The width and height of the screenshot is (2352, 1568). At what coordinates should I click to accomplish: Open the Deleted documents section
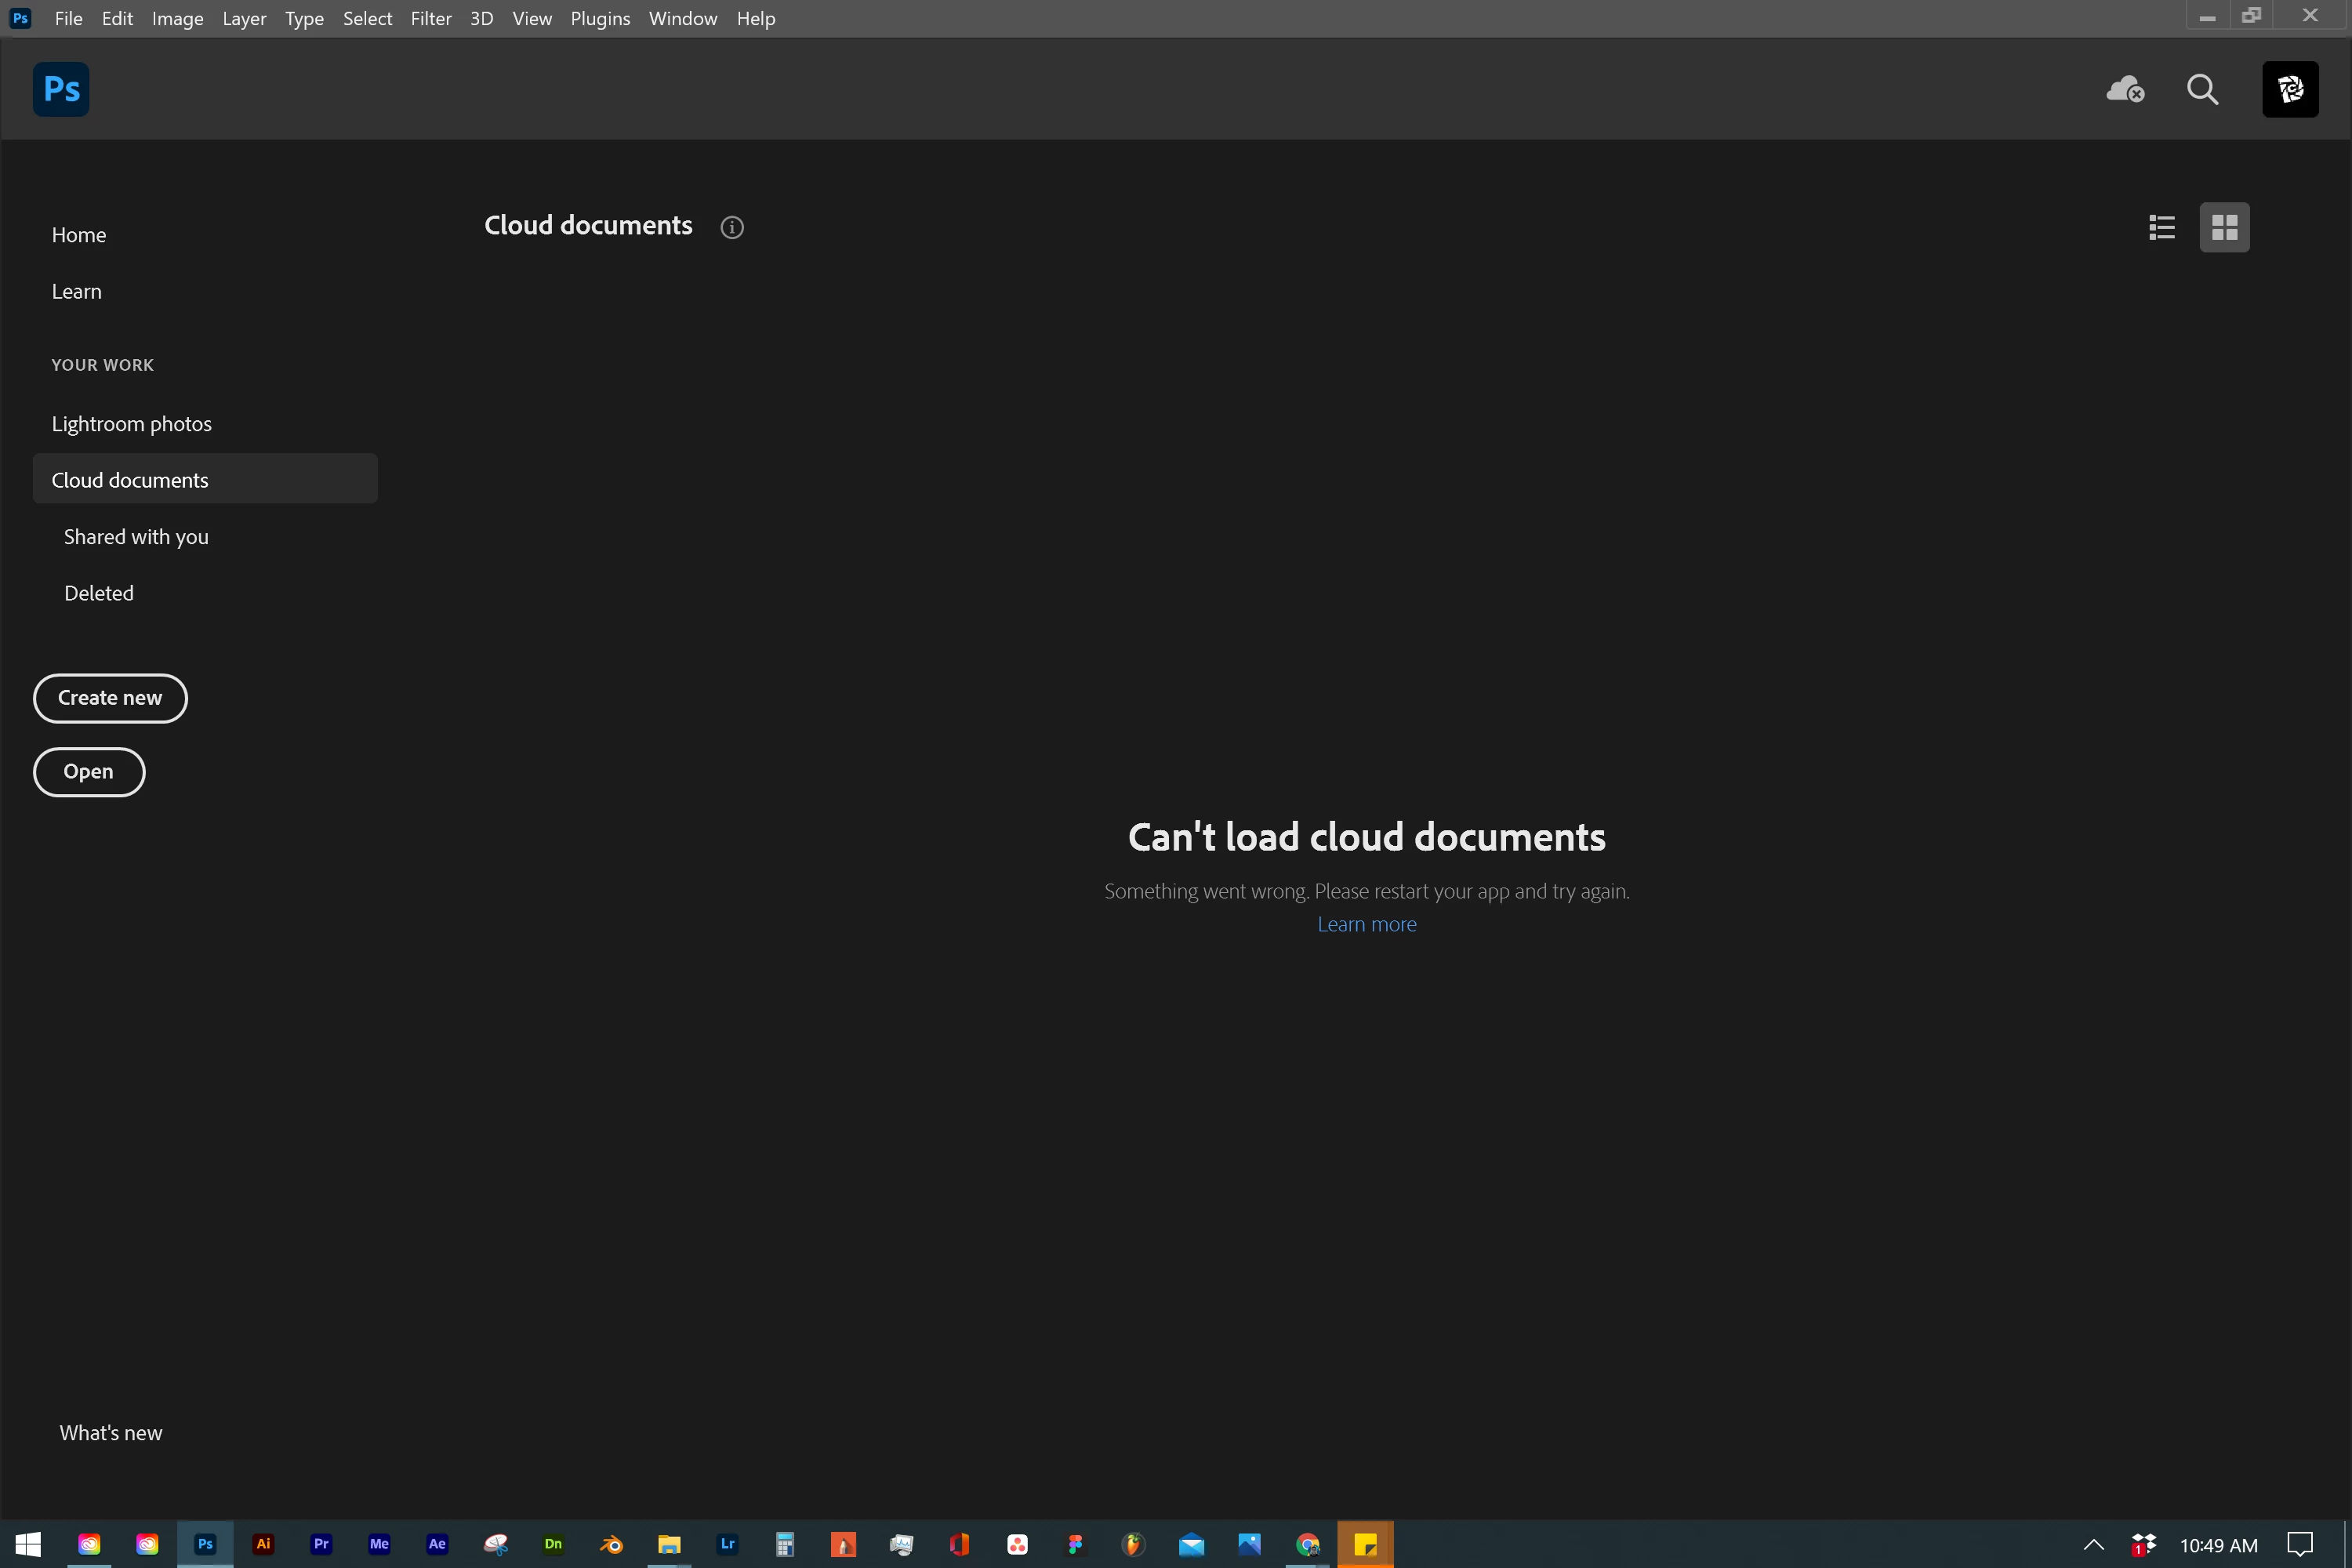[99, 593]
